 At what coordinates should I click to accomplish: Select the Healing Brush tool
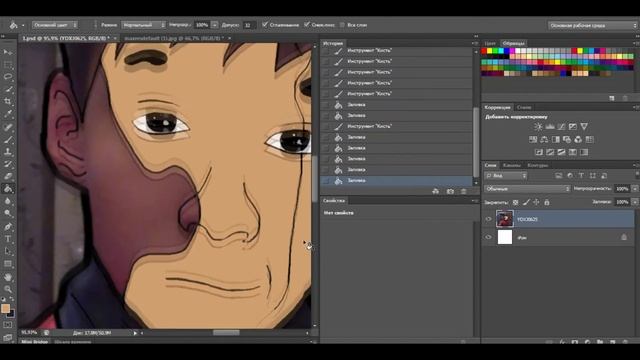[x=8, y=127]
